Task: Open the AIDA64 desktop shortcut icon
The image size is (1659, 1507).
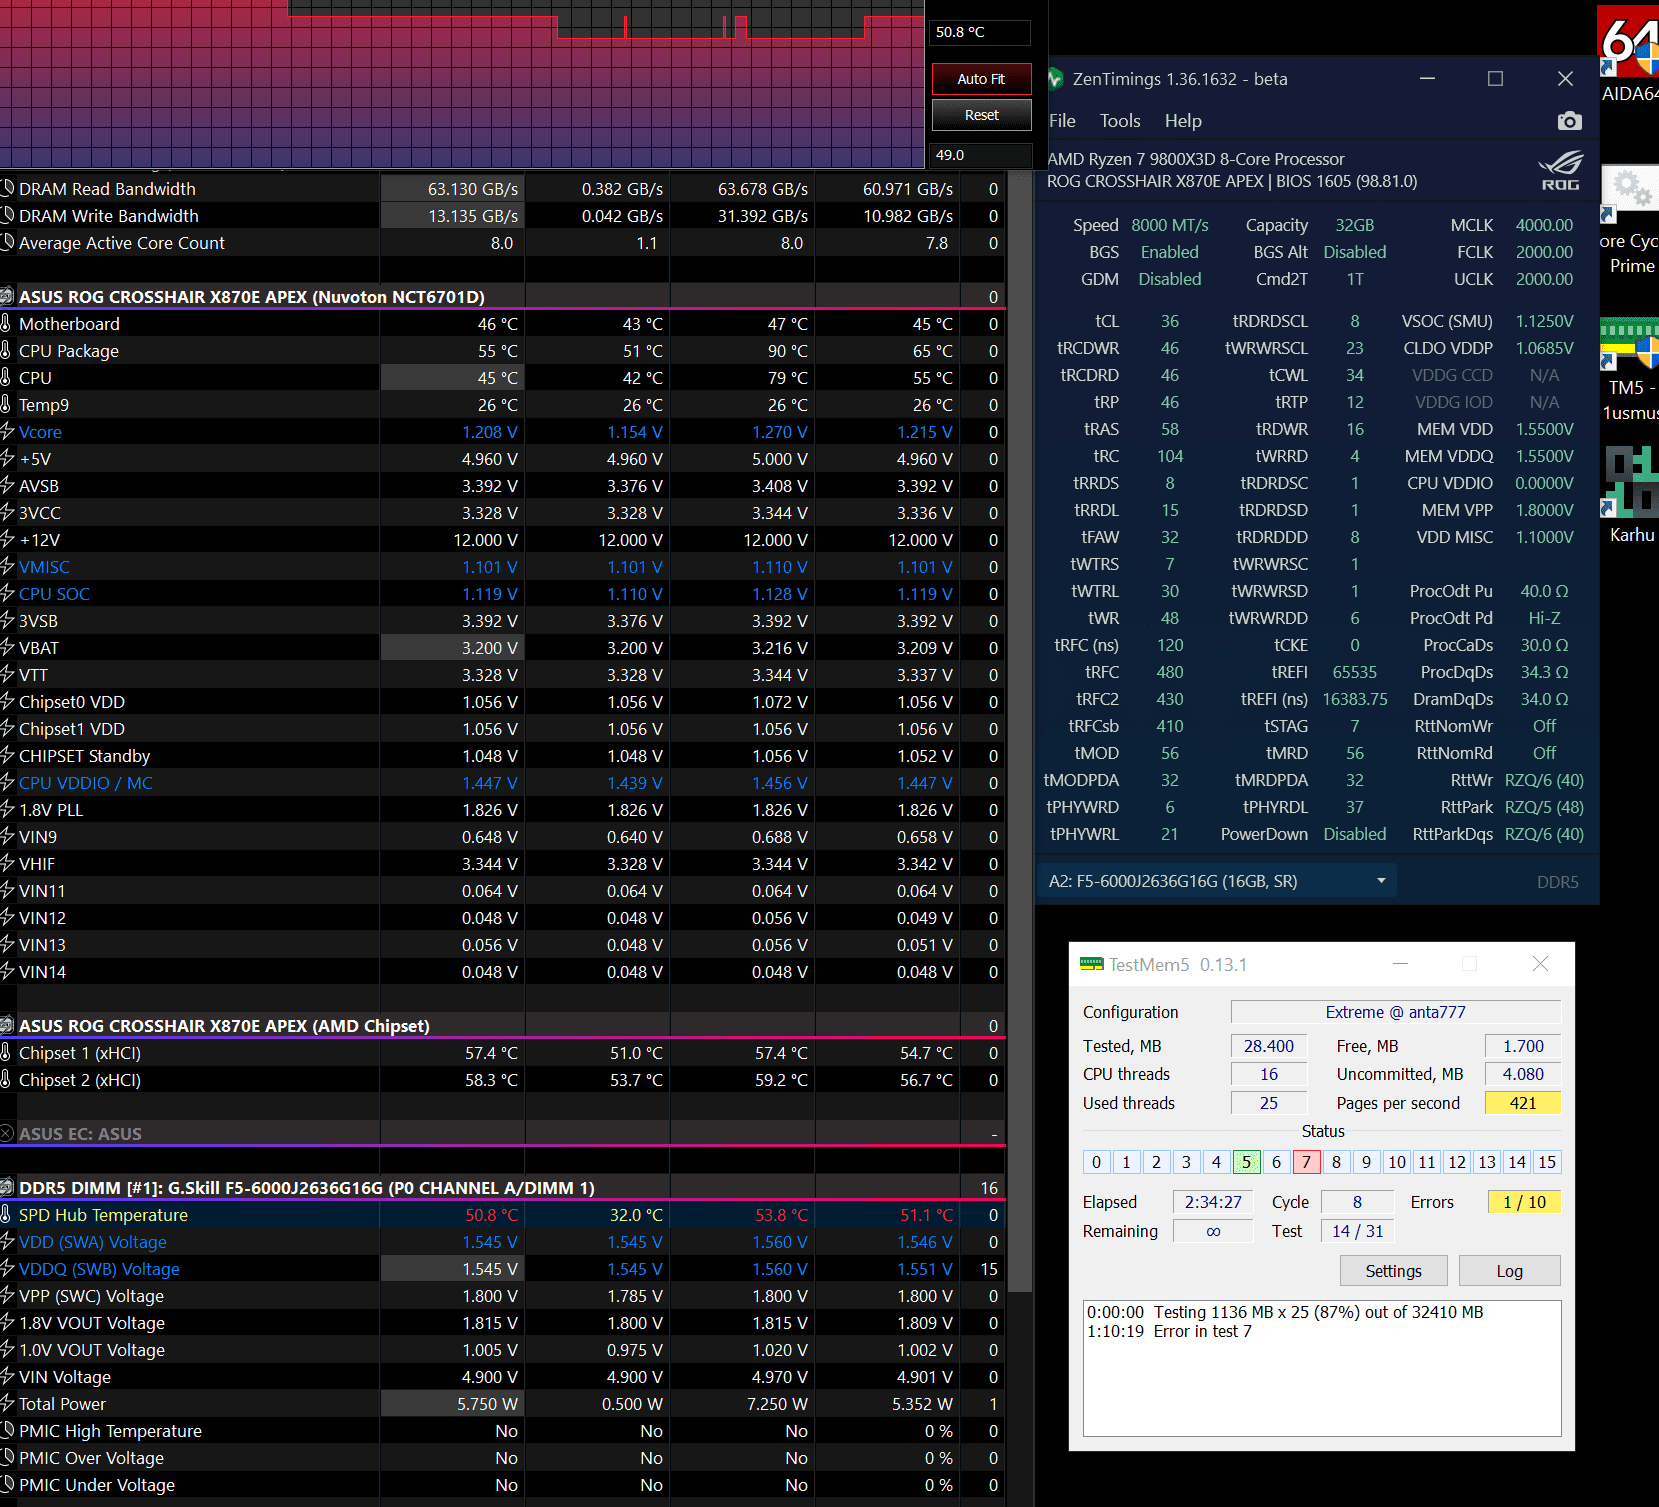Action: (x=1631, y=40)
